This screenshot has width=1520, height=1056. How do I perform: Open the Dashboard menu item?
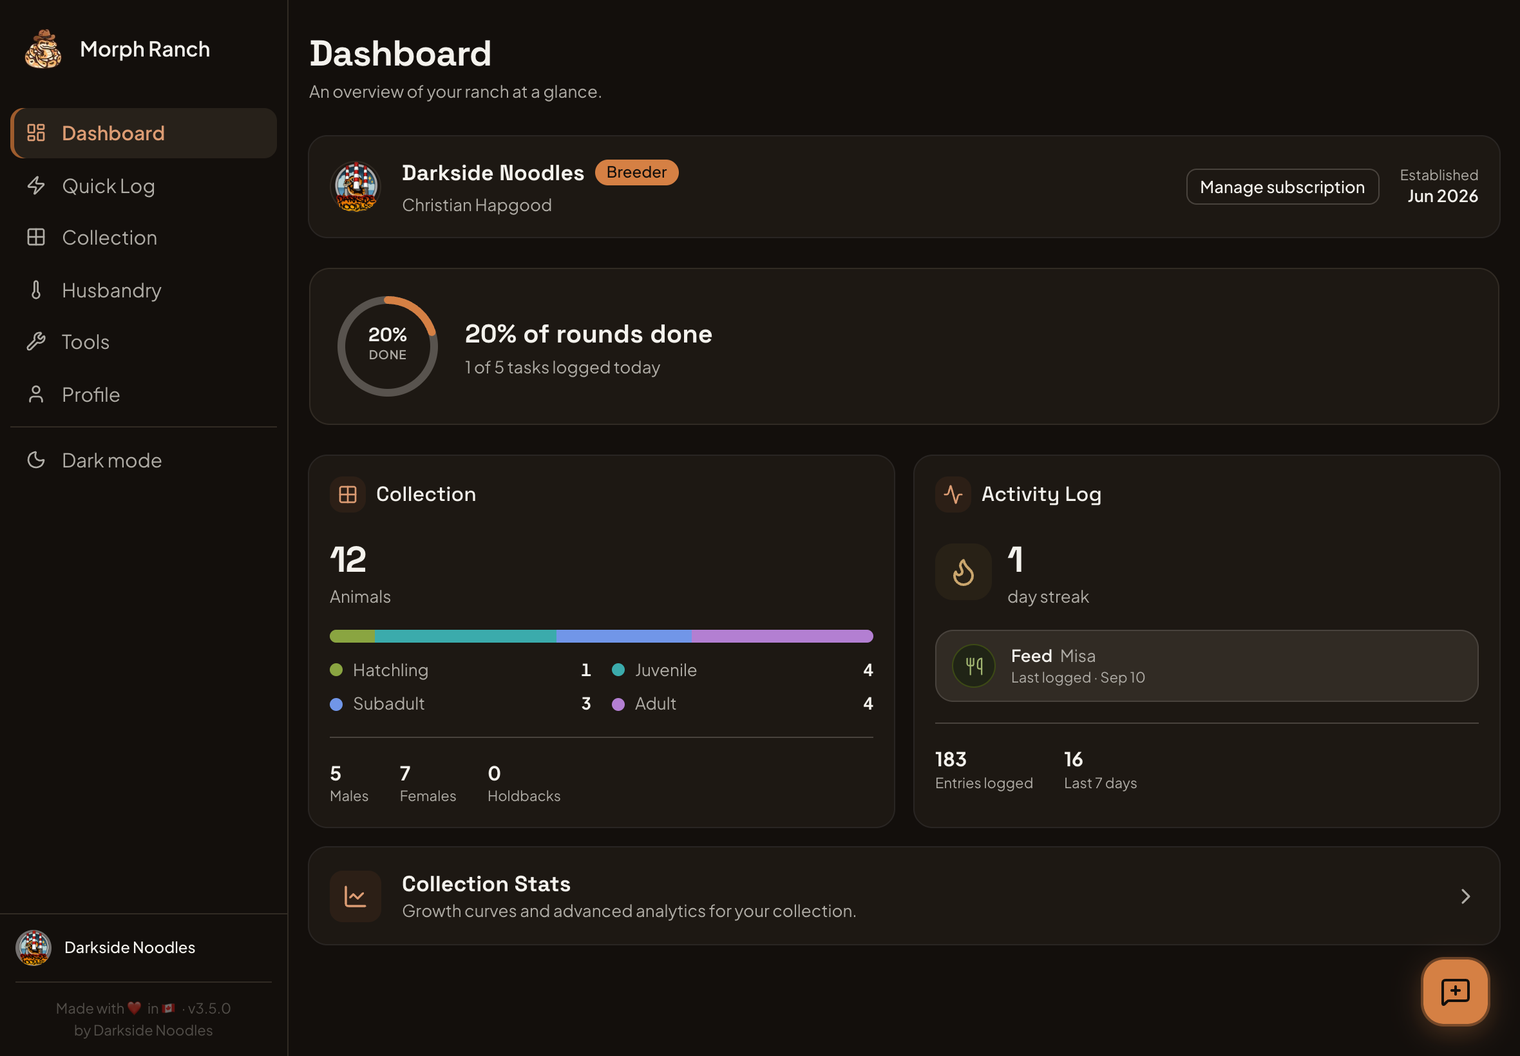pos(143,133)
